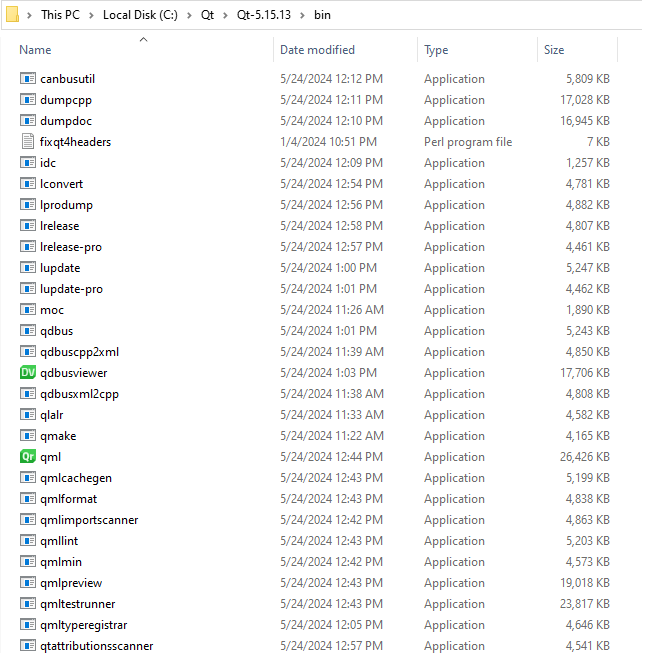The width and height of the screenshot is (646, 663).
Task: Click the qmltestrunner application icon
Action: tap(28, 604)
